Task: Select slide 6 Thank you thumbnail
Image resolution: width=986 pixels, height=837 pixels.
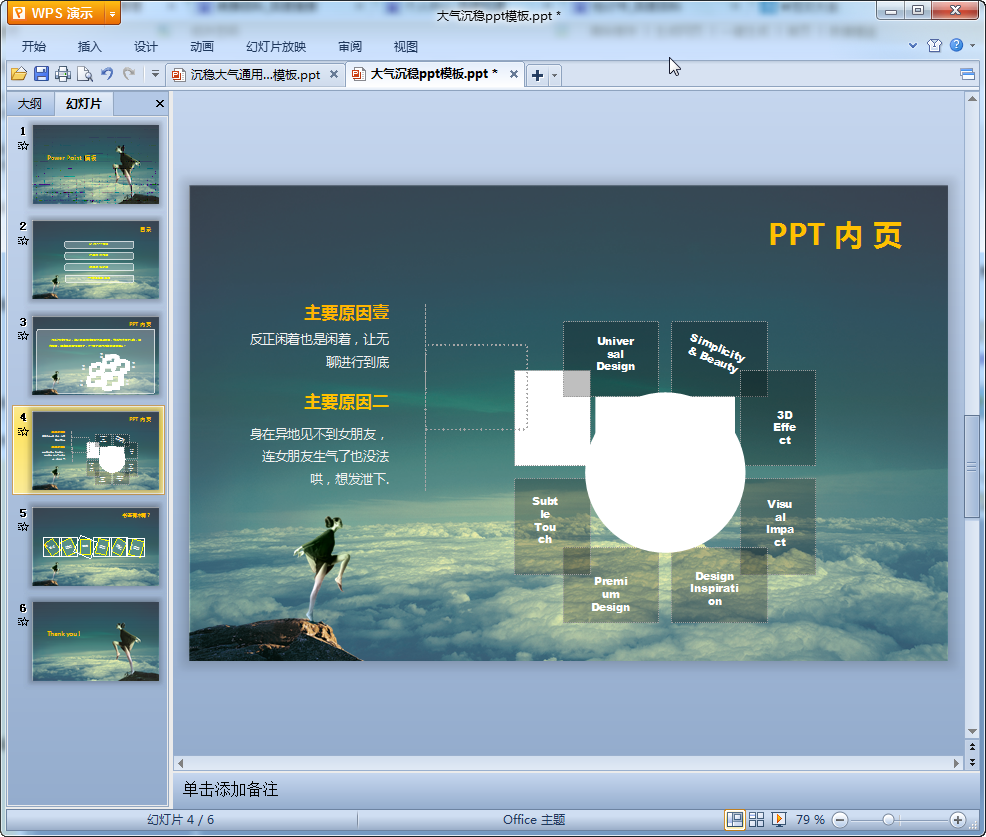Action: point(96,641)
